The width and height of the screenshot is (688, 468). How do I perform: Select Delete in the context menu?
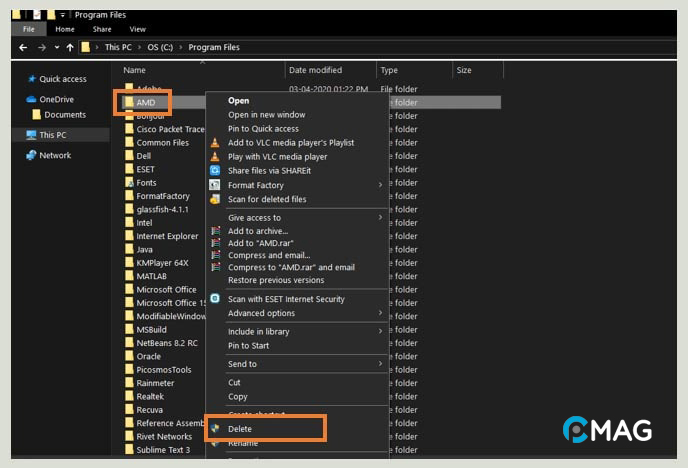tap(240, 429)
